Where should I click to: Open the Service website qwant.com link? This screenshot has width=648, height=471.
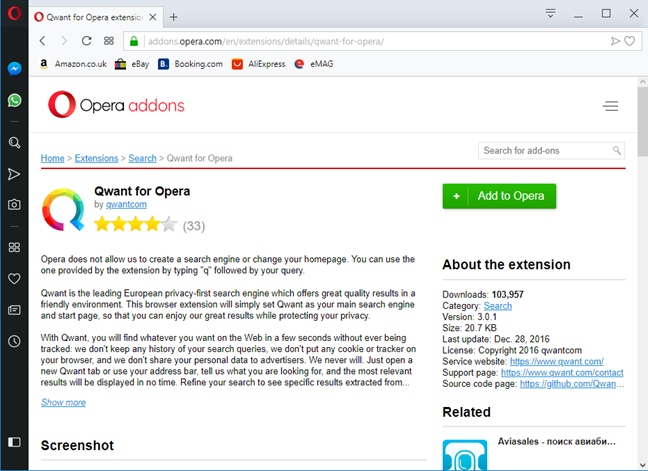click(557, 362)
